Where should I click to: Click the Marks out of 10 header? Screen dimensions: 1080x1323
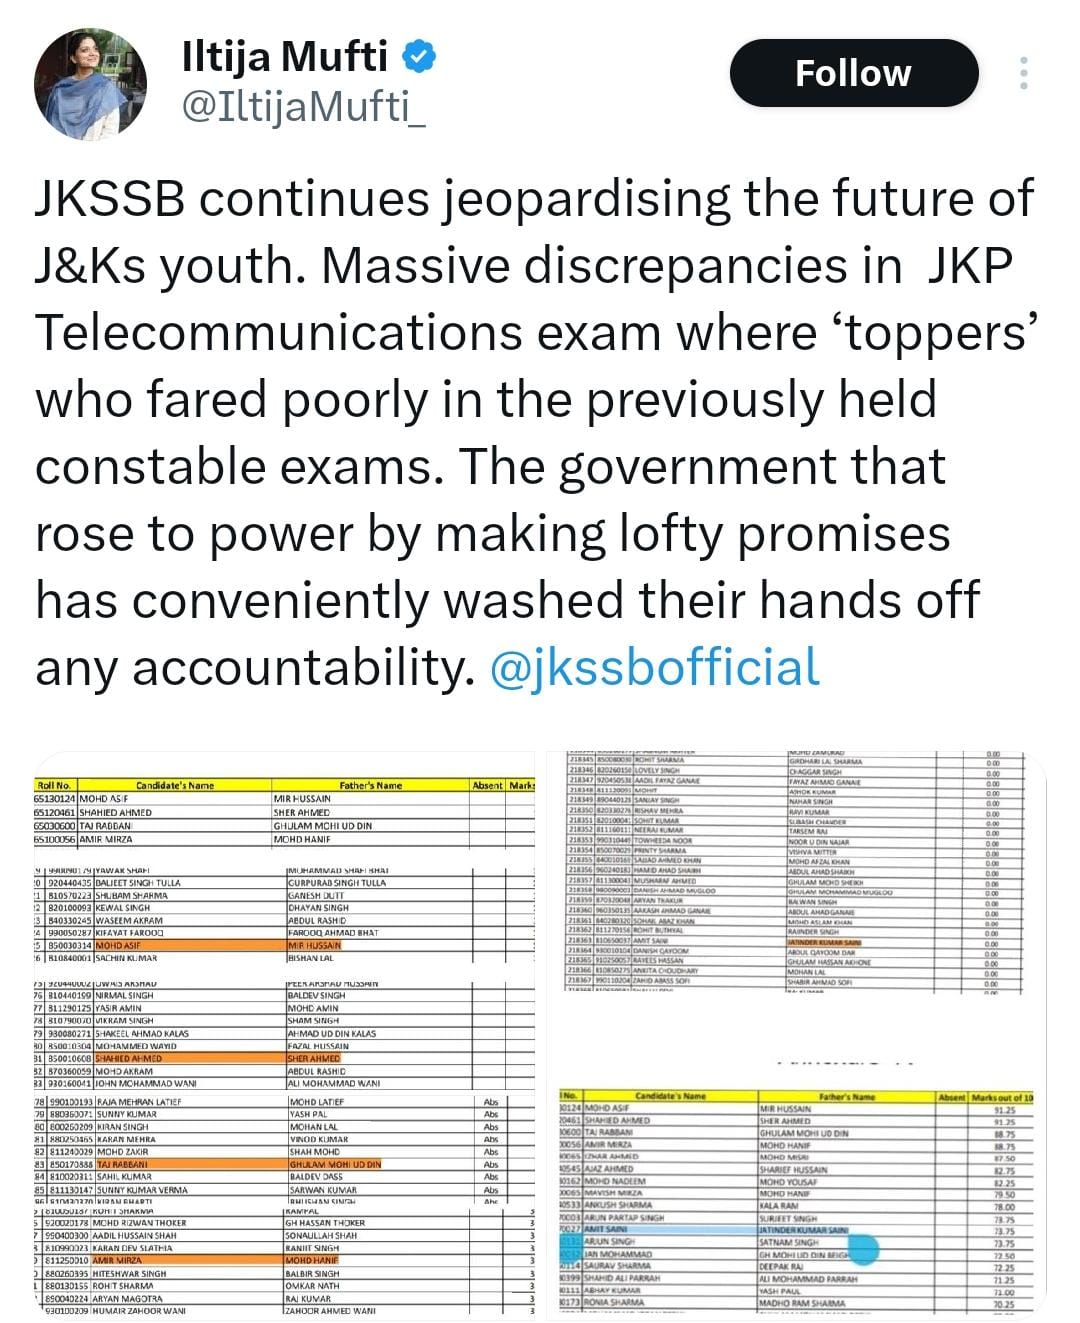[1003, 1097]
